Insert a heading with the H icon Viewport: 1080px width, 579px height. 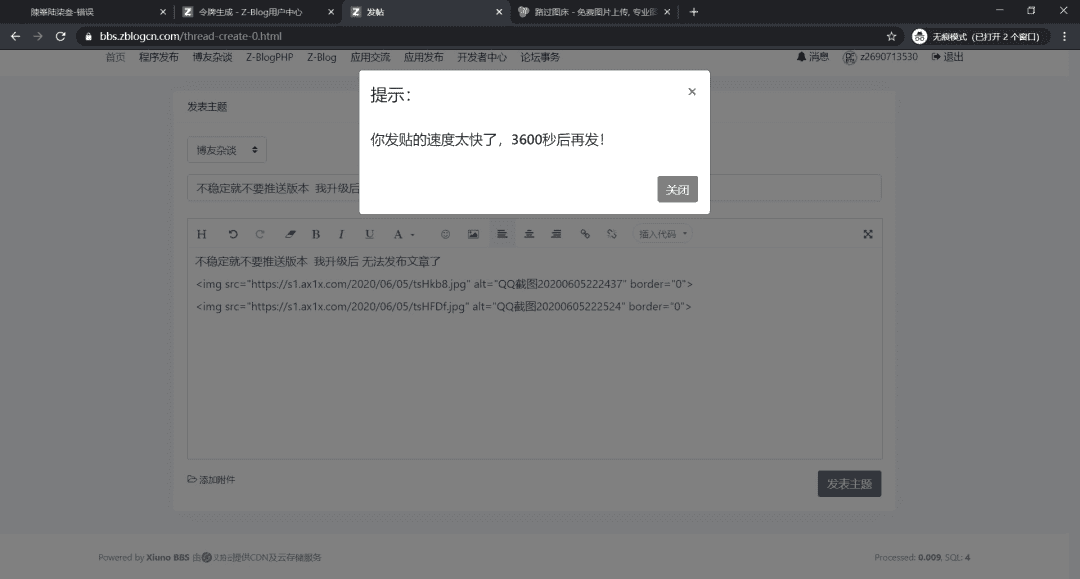(201, 233)
